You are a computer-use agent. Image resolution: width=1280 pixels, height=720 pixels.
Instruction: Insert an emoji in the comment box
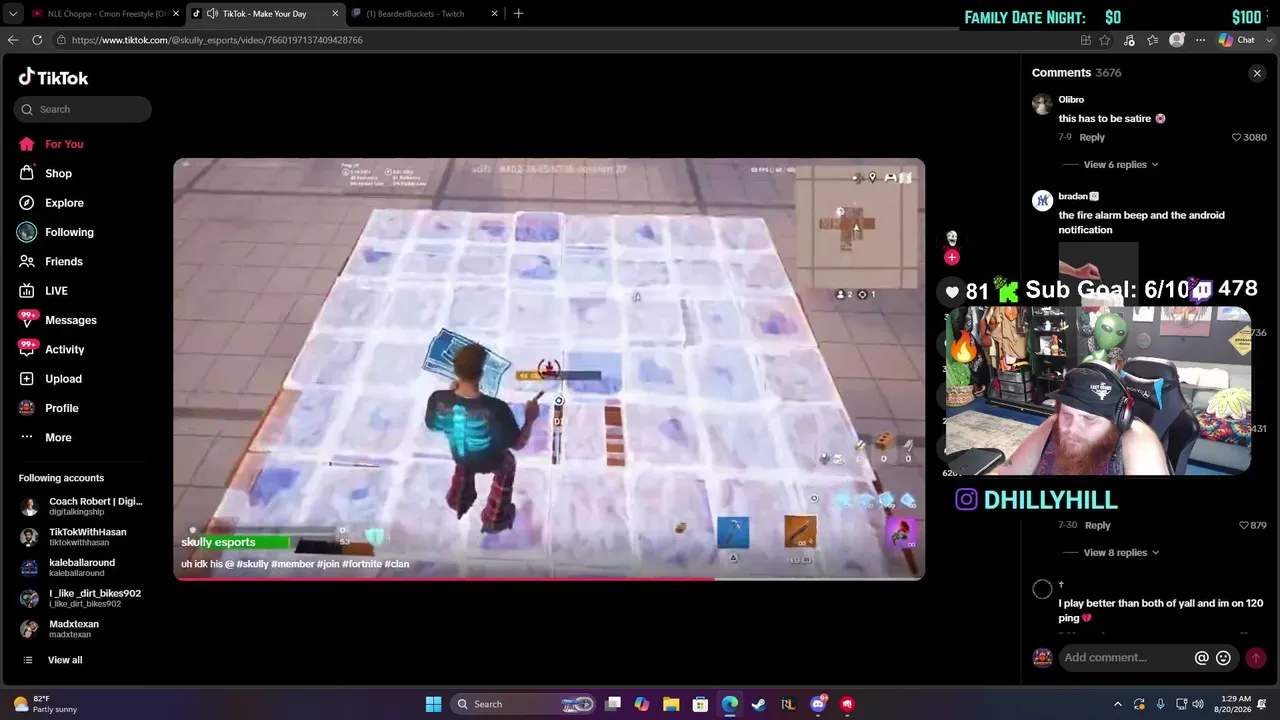(1223, 658)
